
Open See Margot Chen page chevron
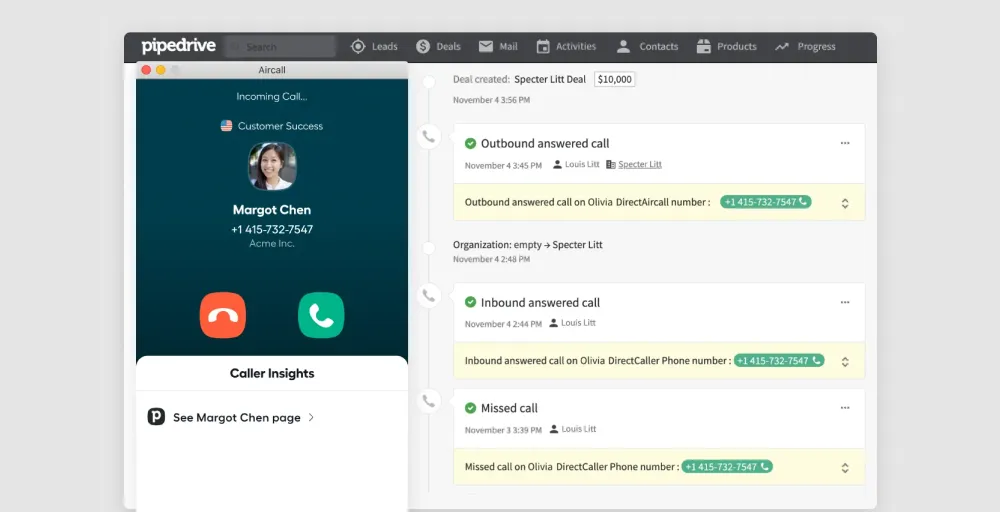click(311, 418)
